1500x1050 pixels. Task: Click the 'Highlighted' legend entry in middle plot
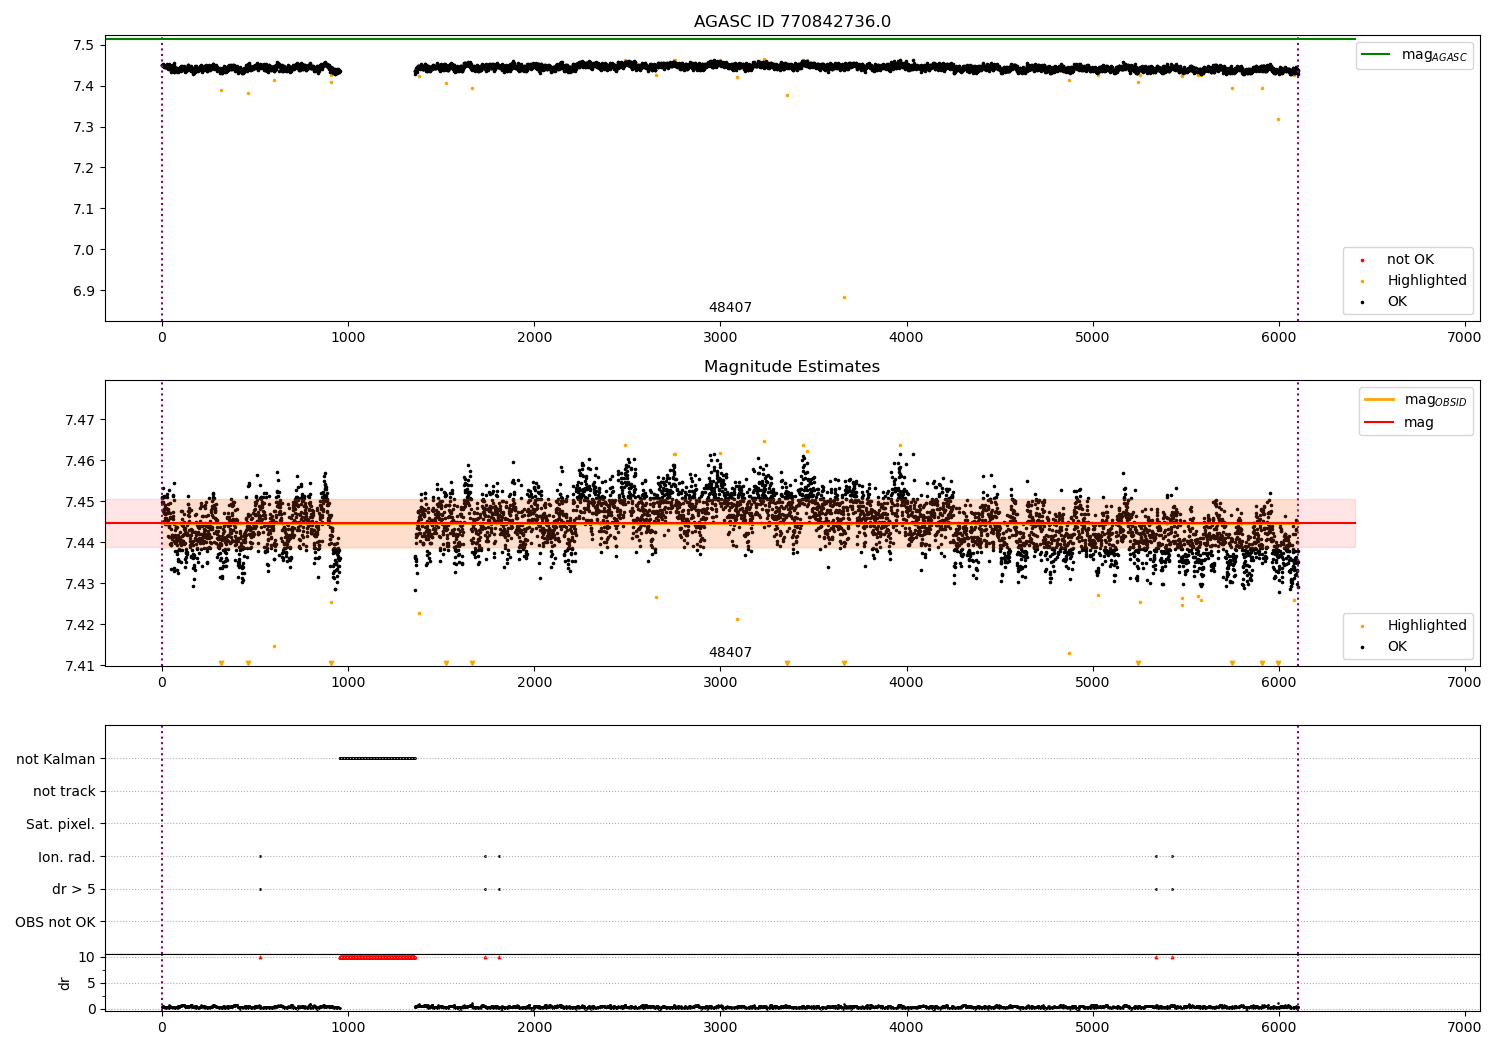1414,626
